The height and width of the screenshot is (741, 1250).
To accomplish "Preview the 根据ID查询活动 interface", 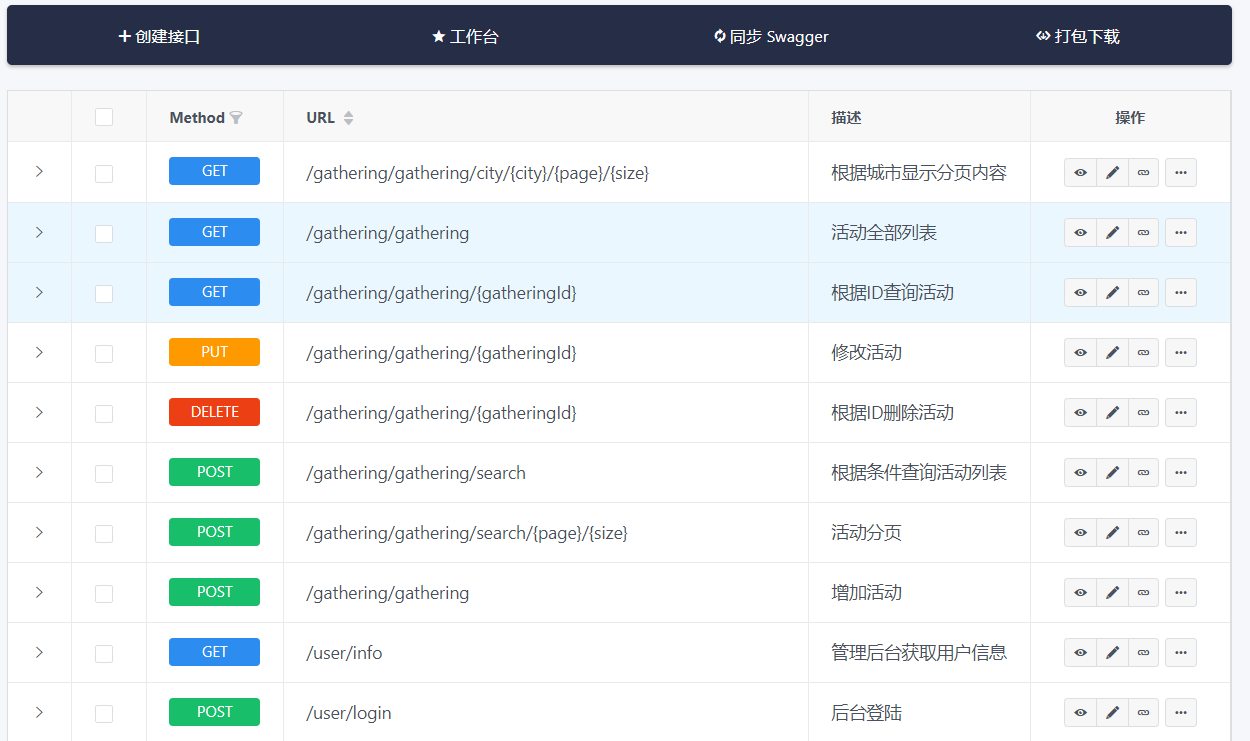I will coord(1080,292).
